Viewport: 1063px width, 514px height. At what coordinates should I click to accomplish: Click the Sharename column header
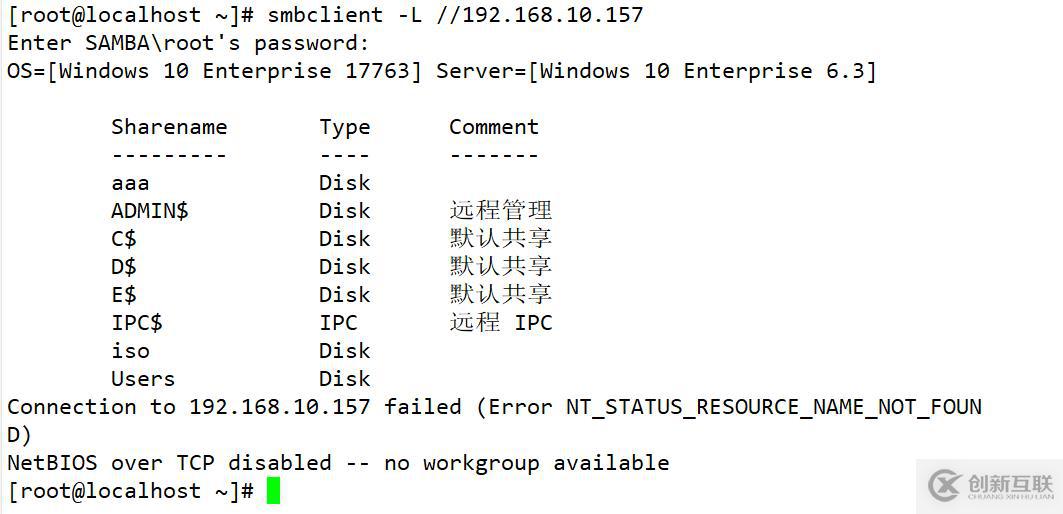[169, 127]
